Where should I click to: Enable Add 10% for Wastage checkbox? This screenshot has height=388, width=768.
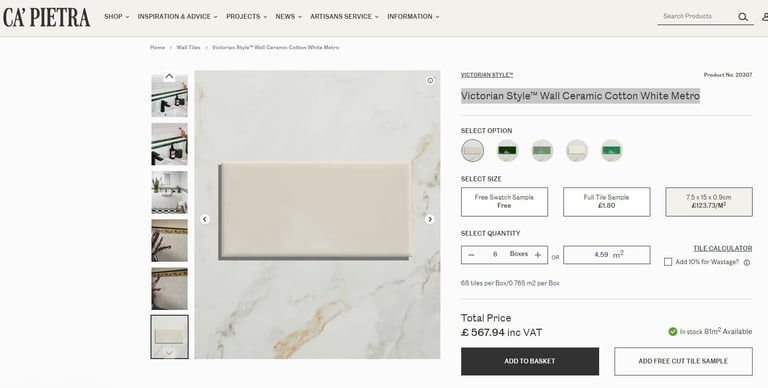[668, 262]
